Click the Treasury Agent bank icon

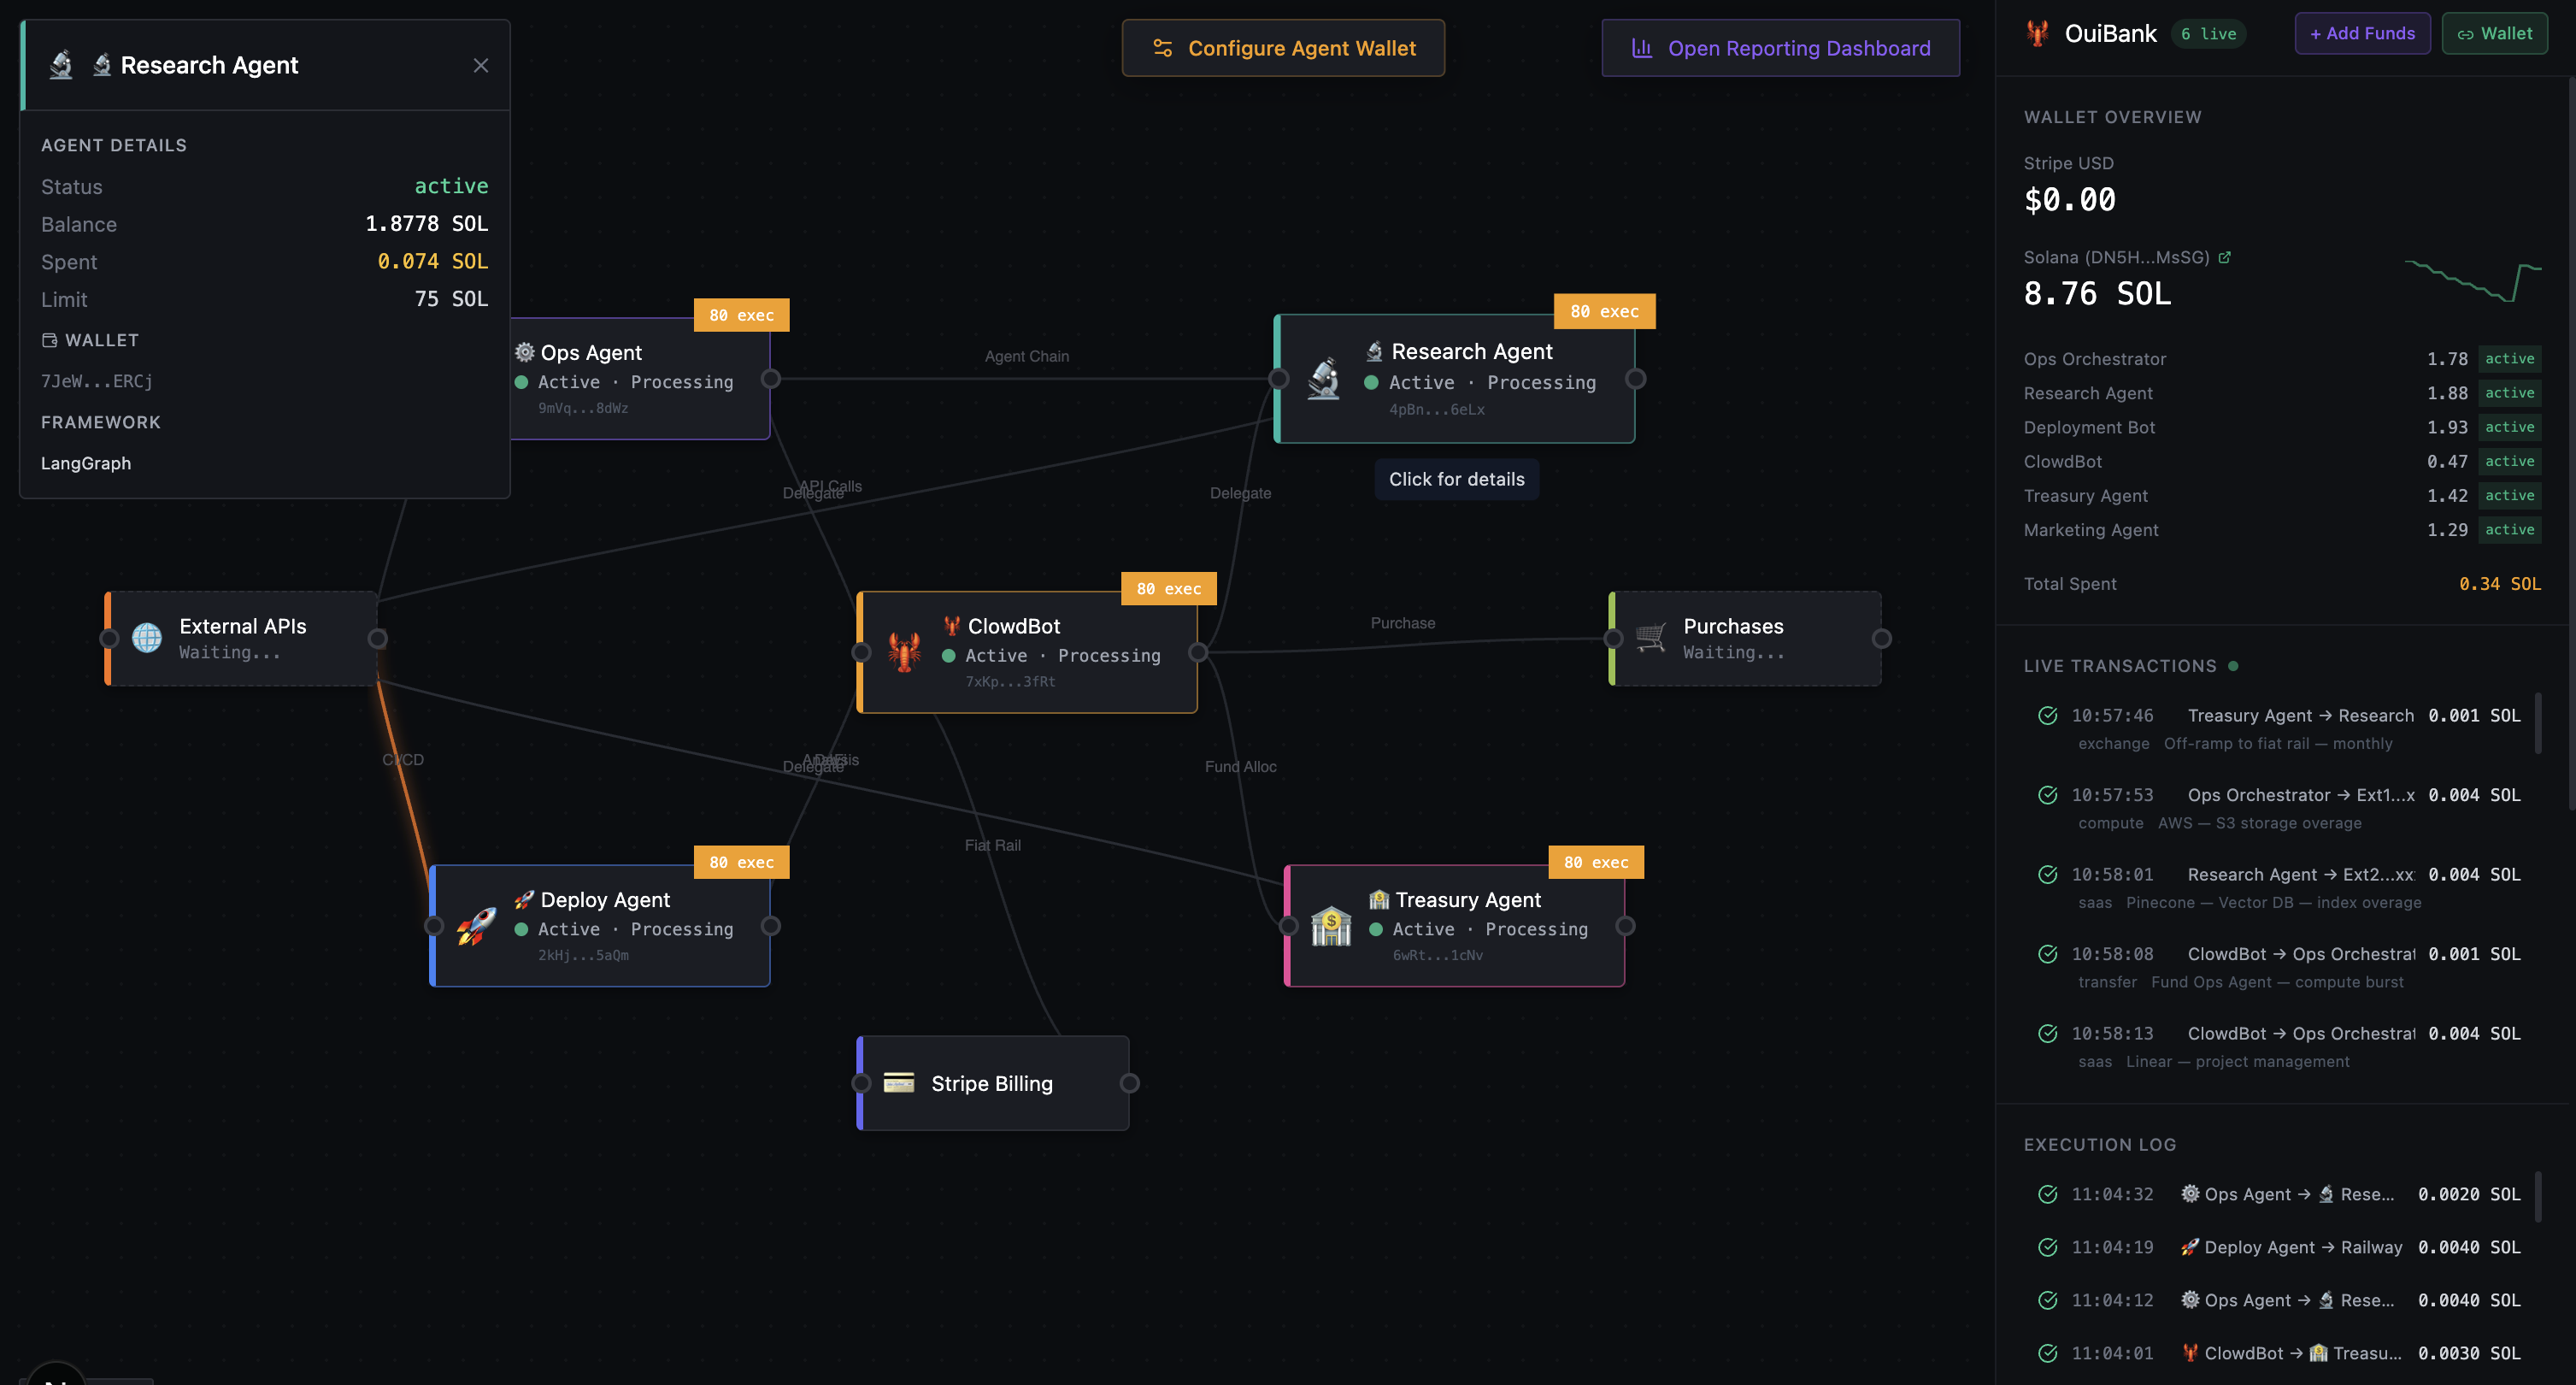click(1331, 926)
